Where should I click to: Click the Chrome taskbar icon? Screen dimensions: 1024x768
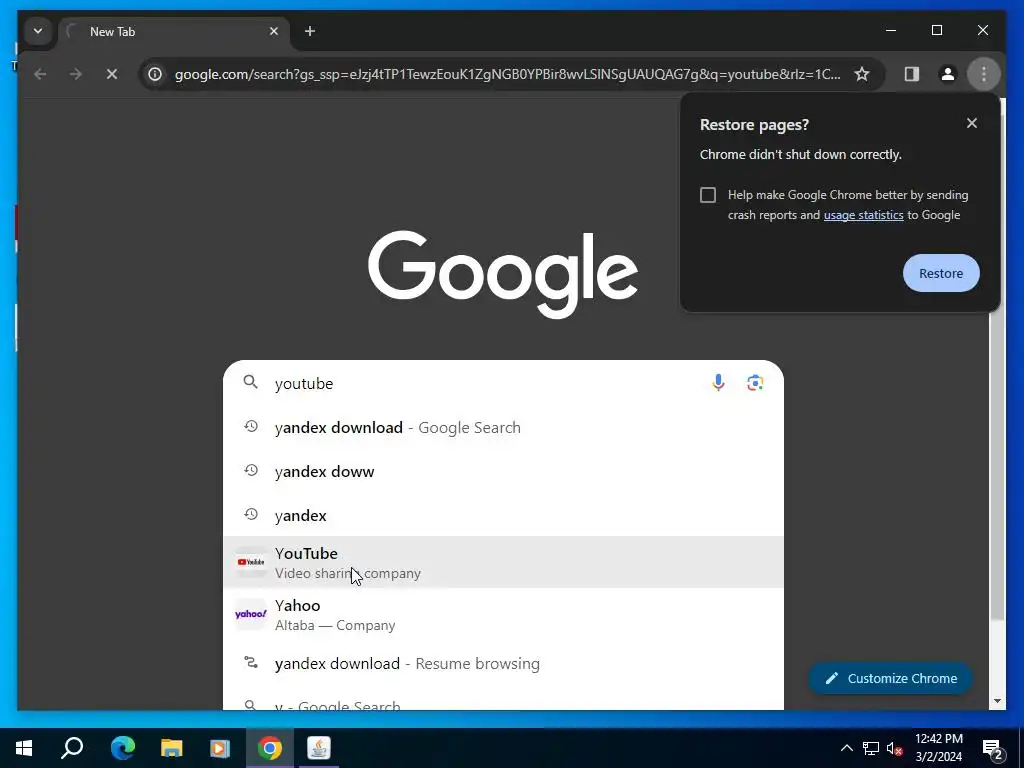pos(270,748)
